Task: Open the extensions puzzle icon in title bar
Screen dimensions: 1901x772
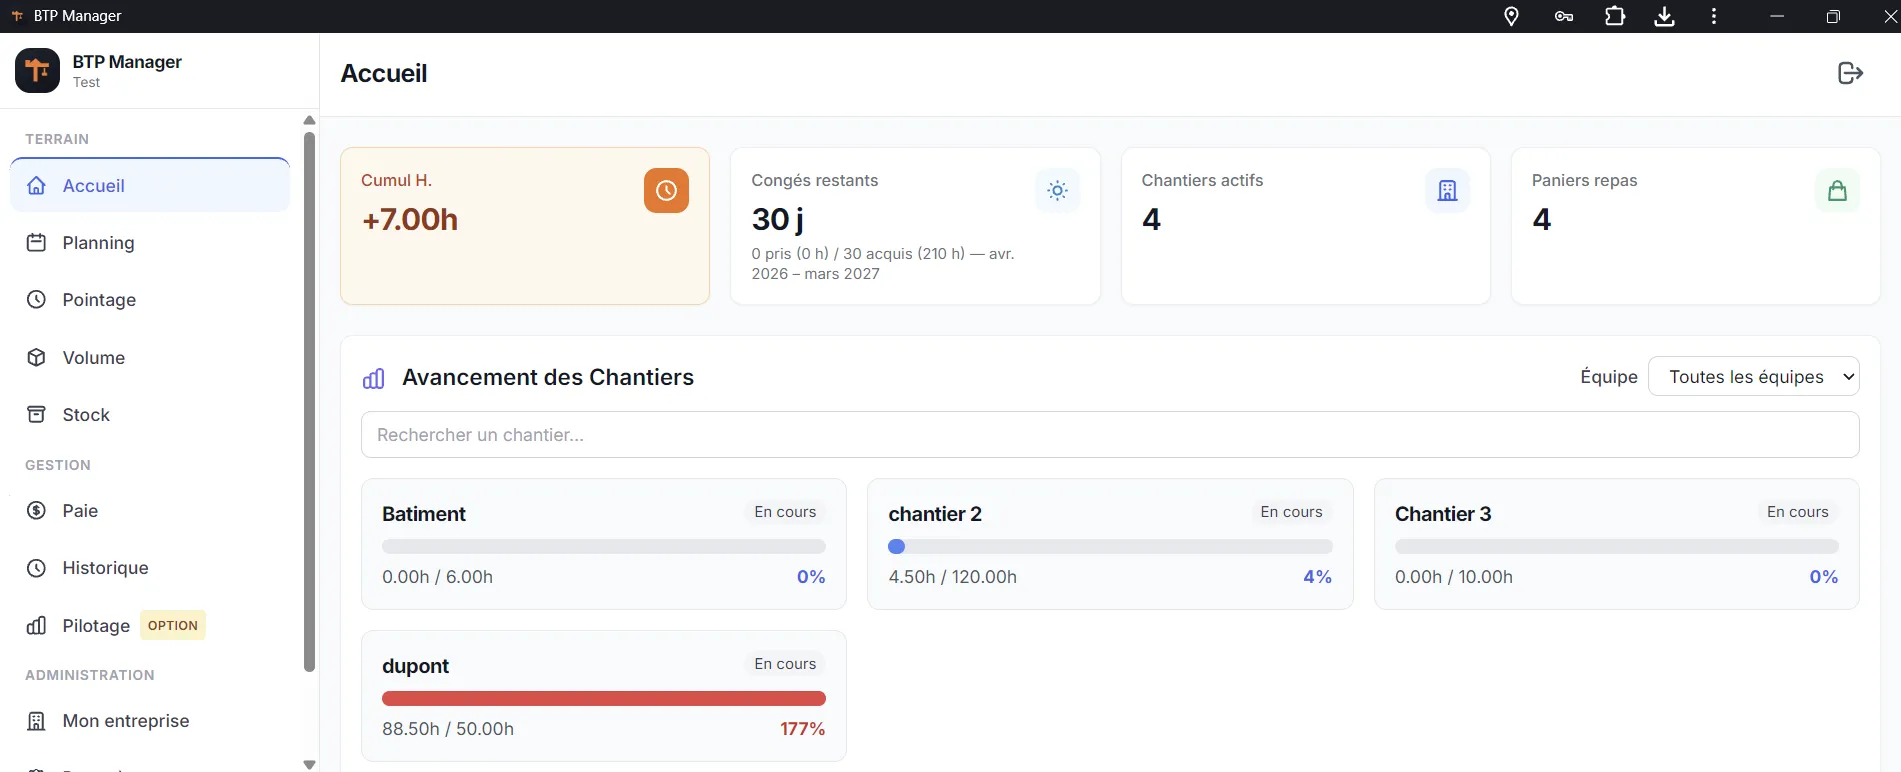Action: [1614, 16]
